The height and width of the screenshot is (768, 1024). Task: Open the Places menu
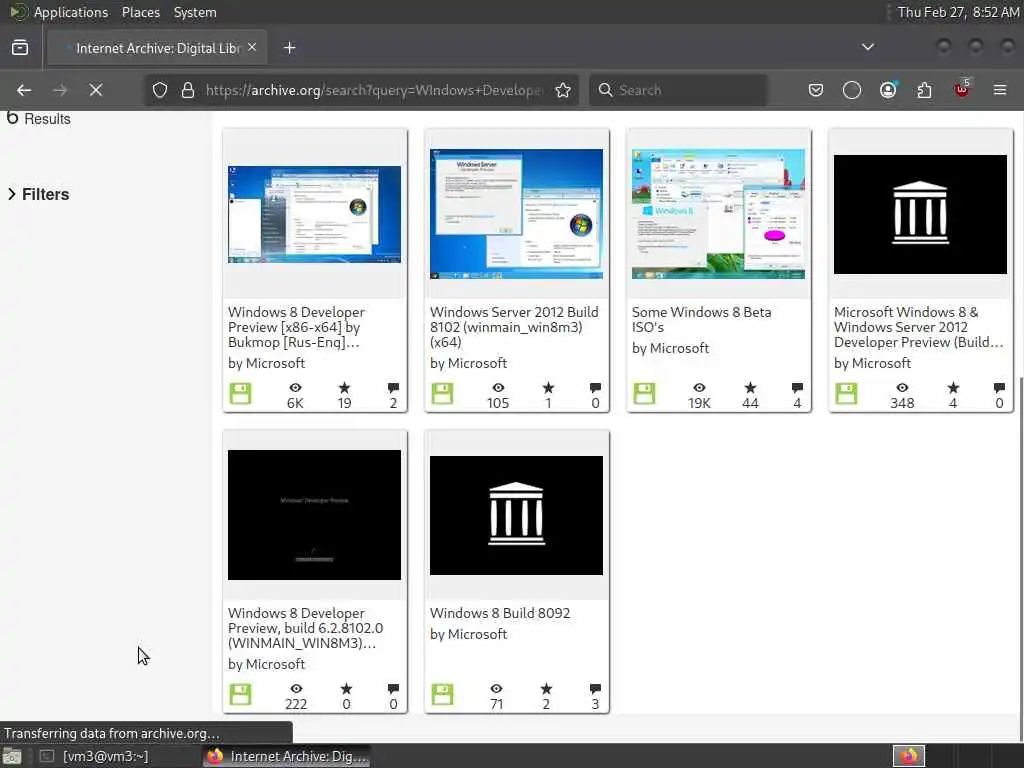click(140, 12)
